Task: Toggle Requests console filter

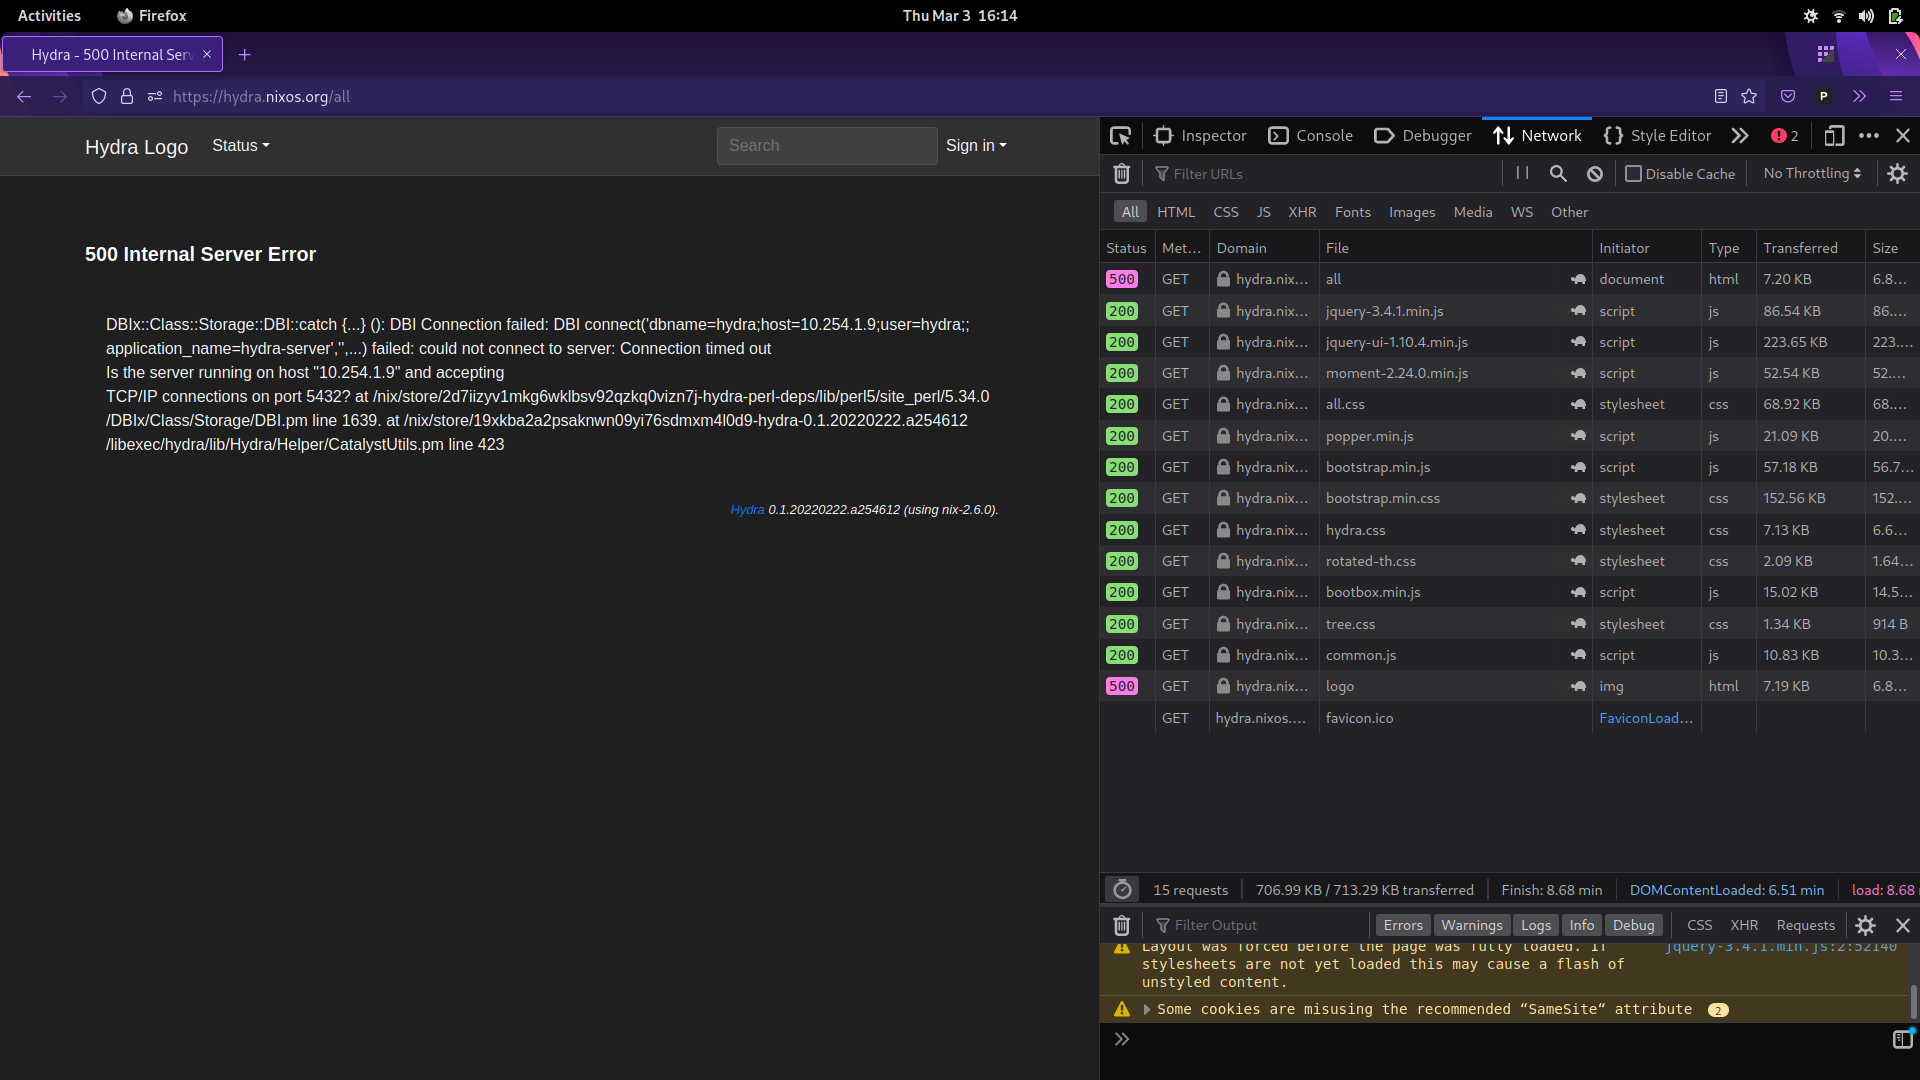Action: 1805,926
